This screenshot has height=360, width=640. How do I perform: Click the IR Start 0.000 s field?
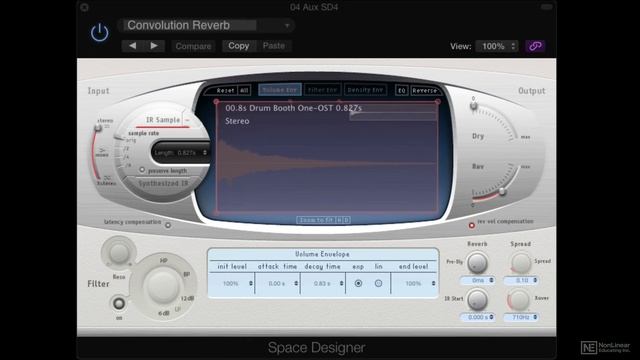click(x=477, y=317)
